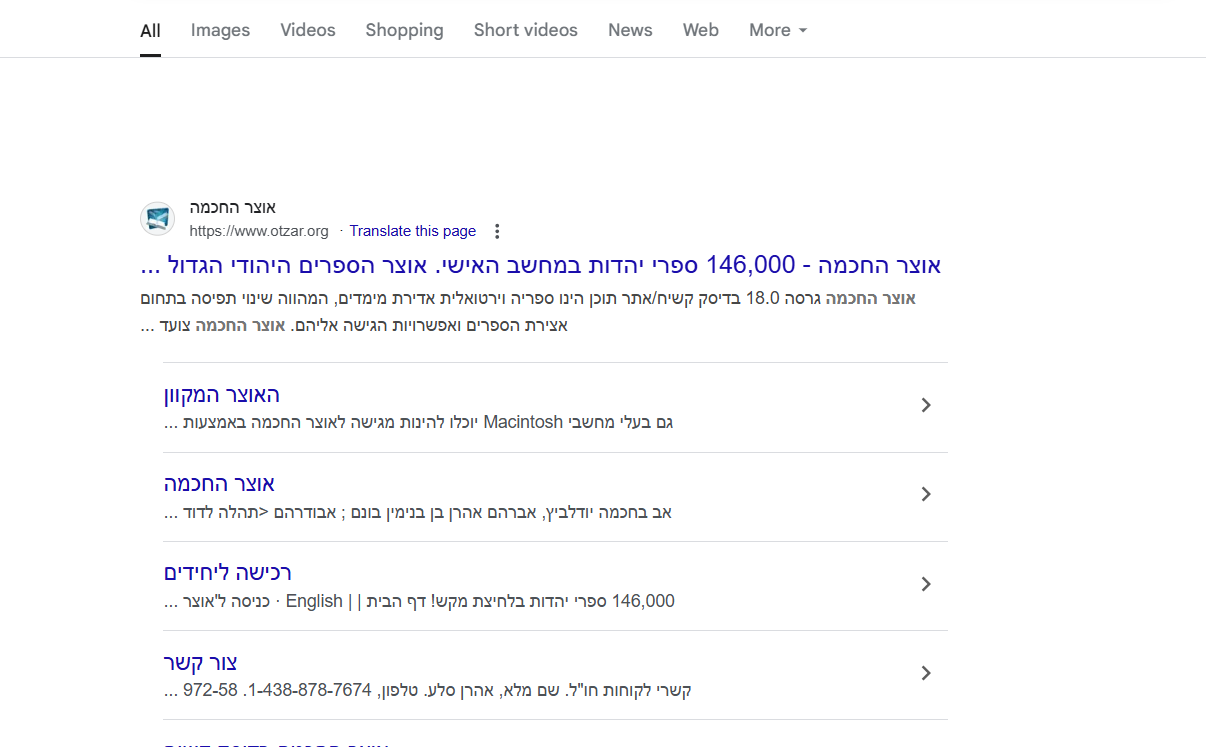The height and width of the screenshot is (747, 1206).
Task: Switch to the News tab
Action: pos(630,30)
